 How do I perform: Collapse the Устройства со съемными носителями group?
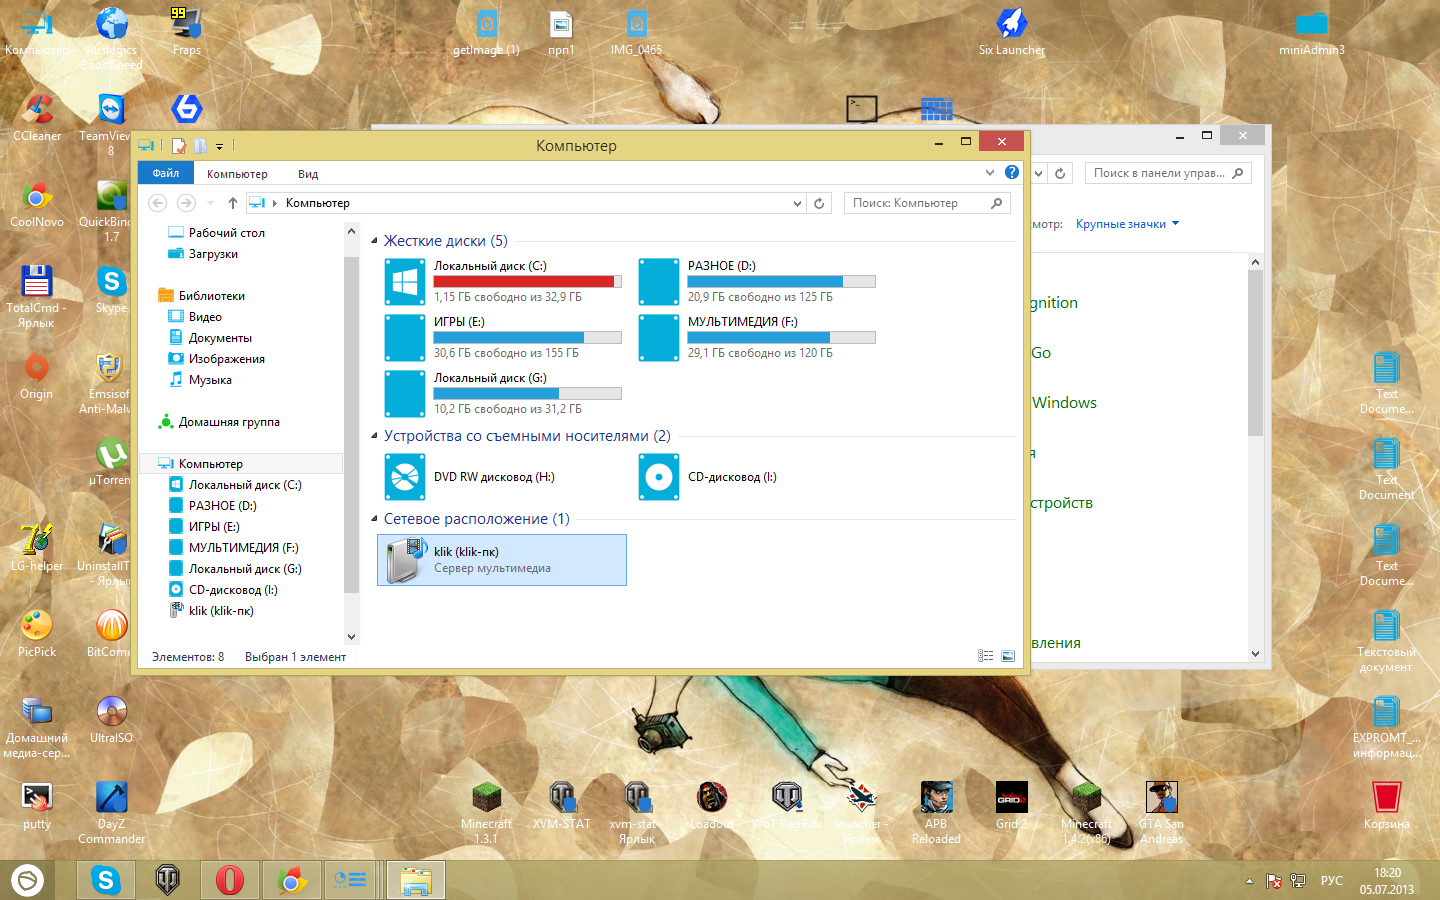click(x=375, y=436)
